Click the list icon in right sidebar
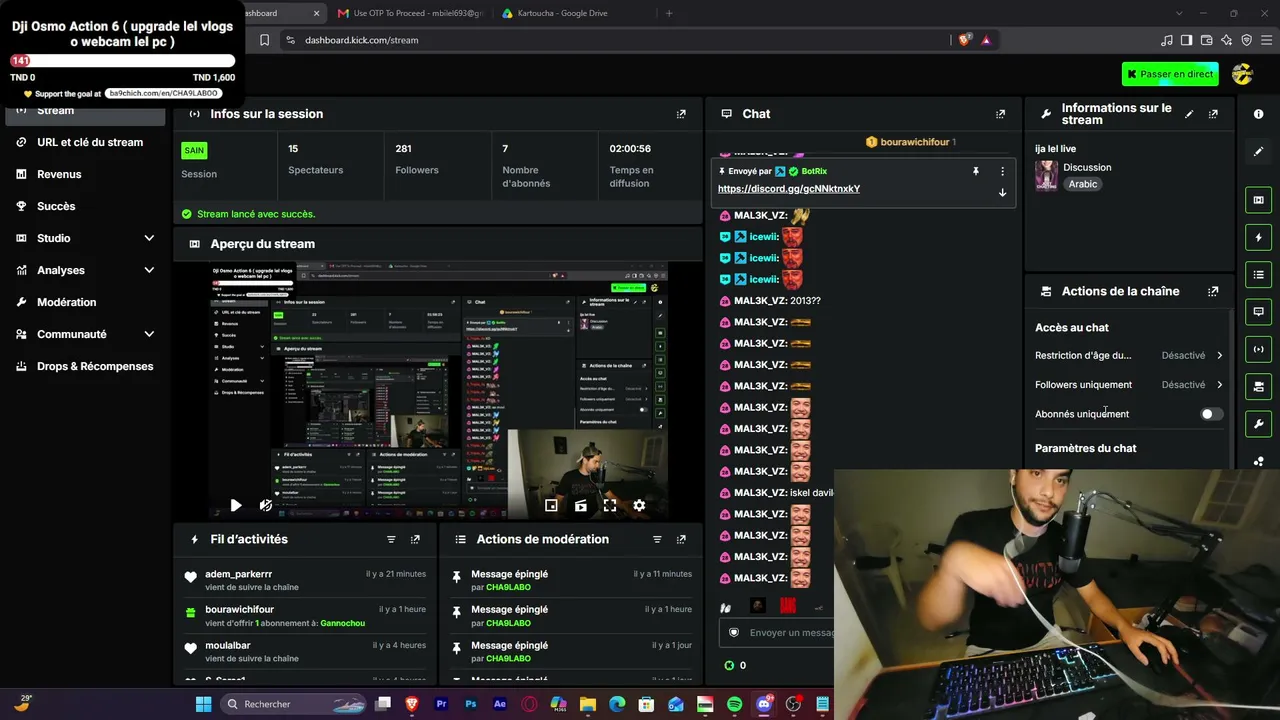The image size is (1280, 720). coord(1258,275)
